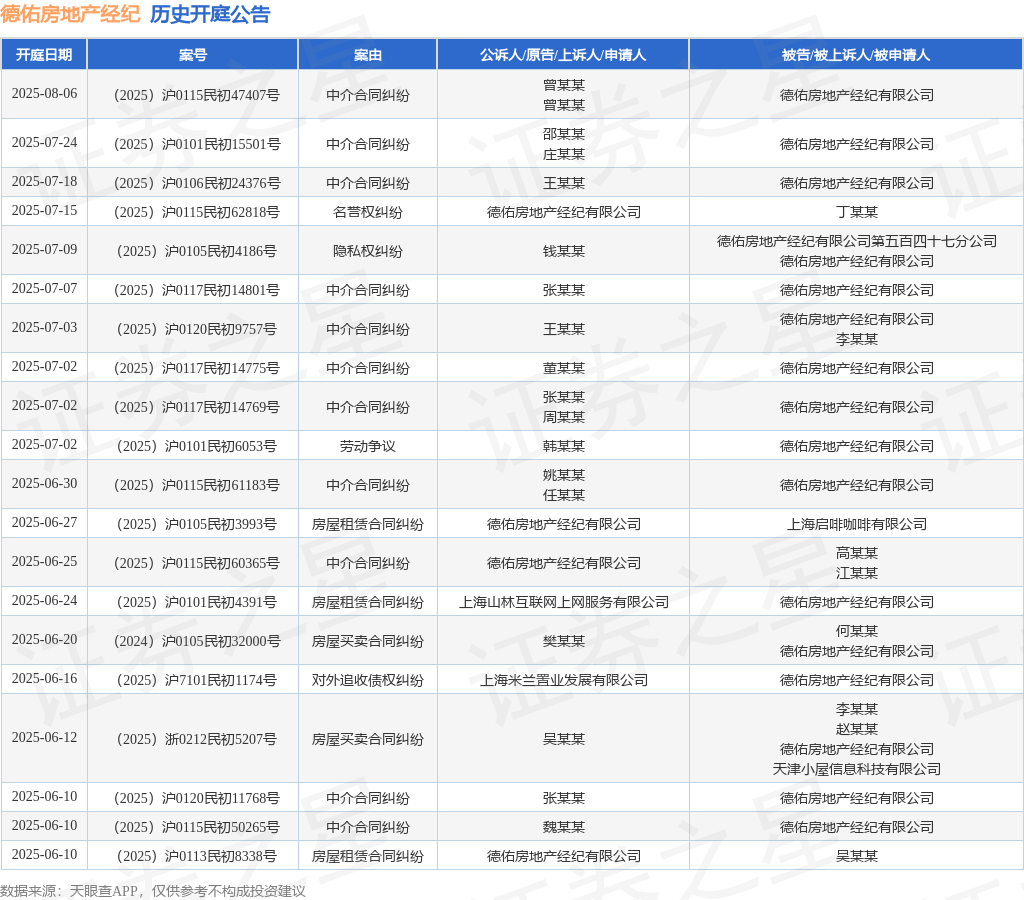Click defendant cell 吴某某 in last row
This screenshot has height=900, width=1024.
point(857,856)
